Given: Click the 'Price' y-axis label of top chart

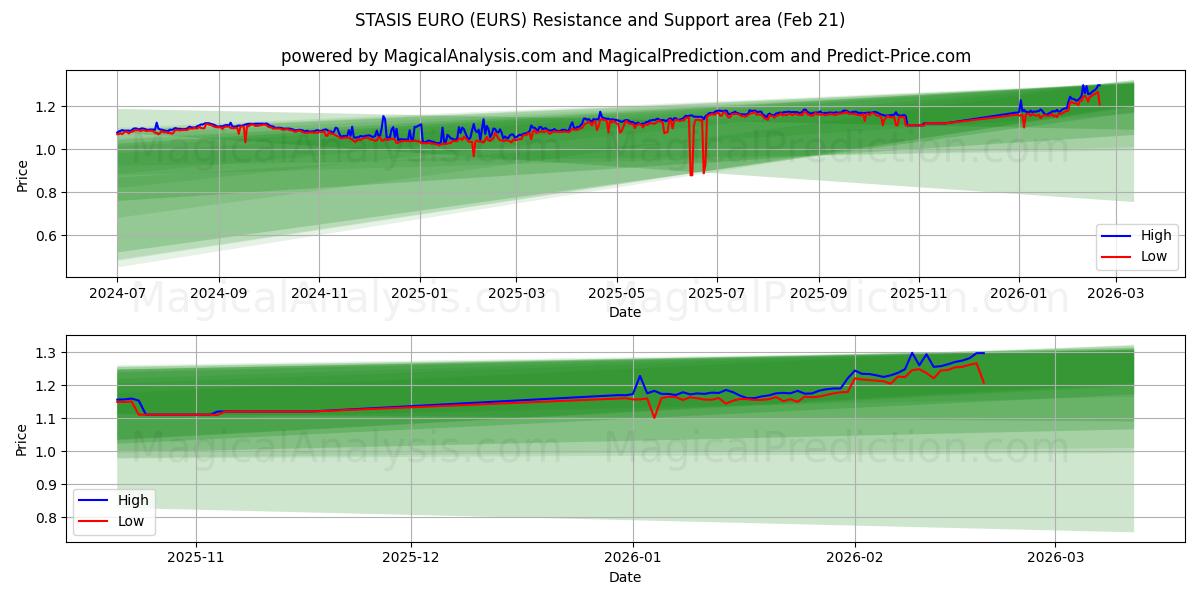Looking at the screenshot, I should pyautogui.click(x=22, y=173).
